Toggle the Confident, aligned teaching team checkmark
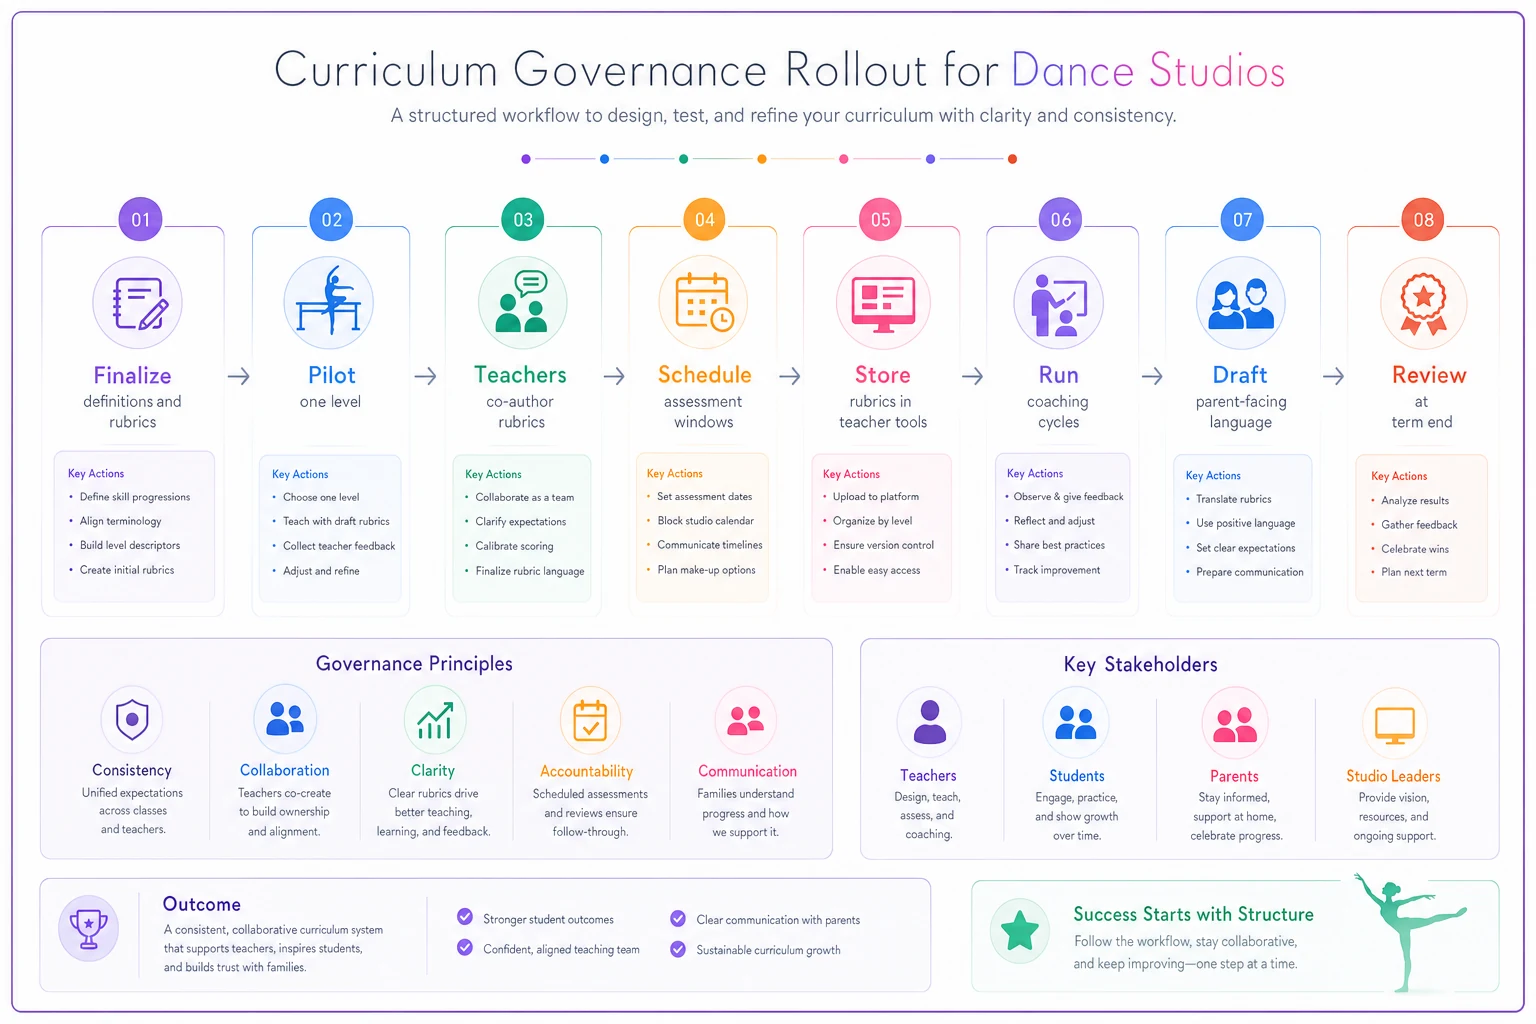This screenshot has height=1024, width=1536. click(465, 947)
